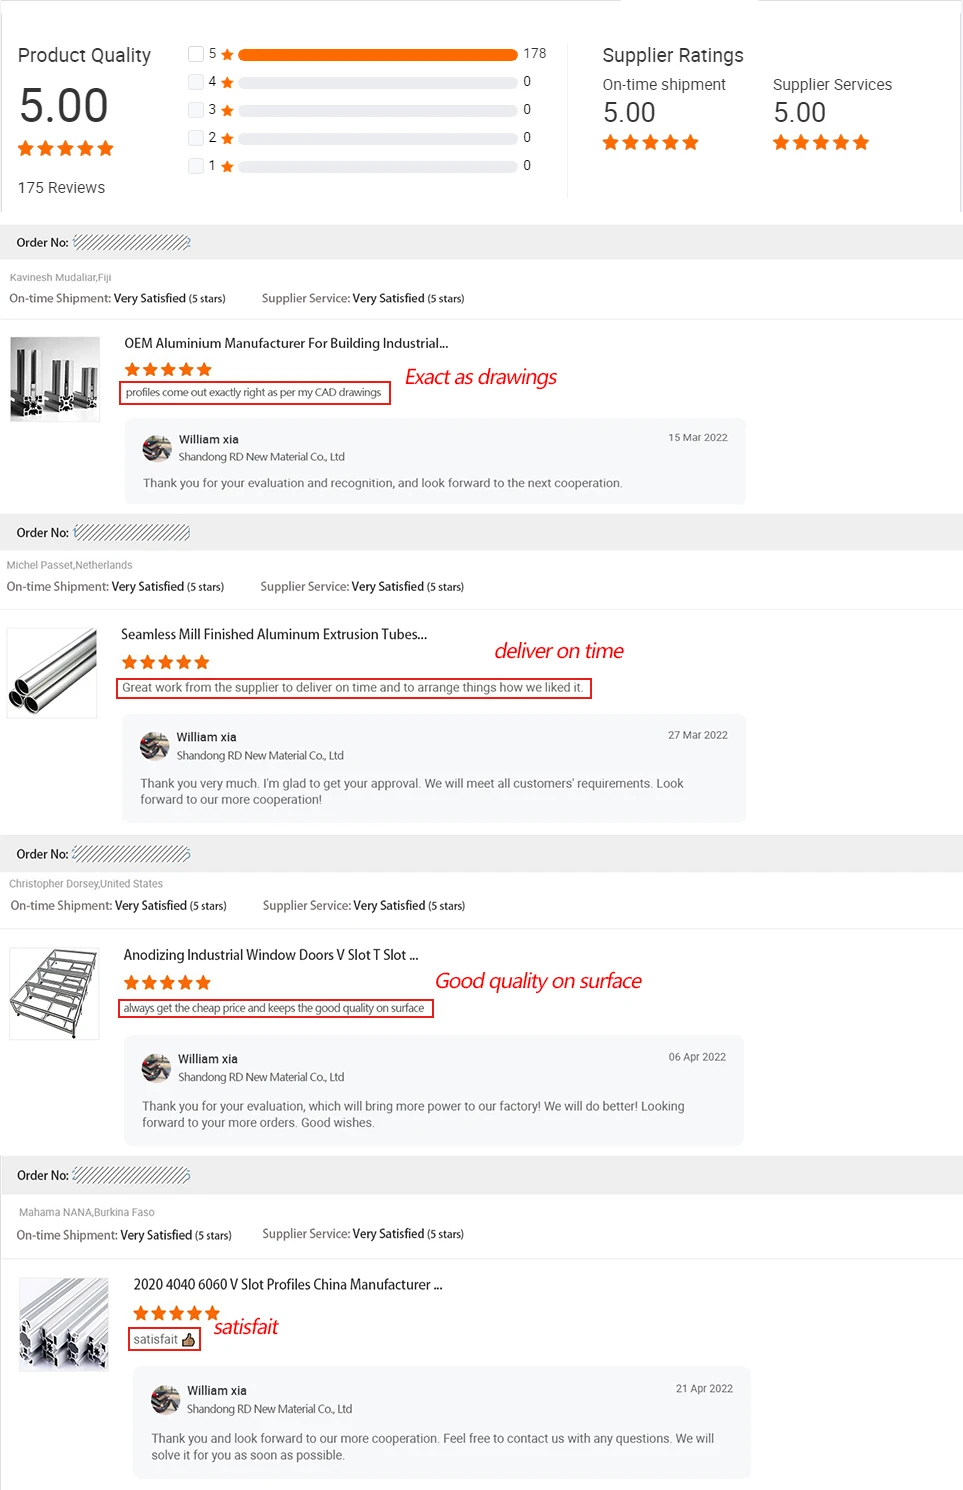Image resolution: width=963 pixels, height=1490 pixels.
Task: Click William xia's avatar dated 21 Apr 2022
Action: [165, 1399]
